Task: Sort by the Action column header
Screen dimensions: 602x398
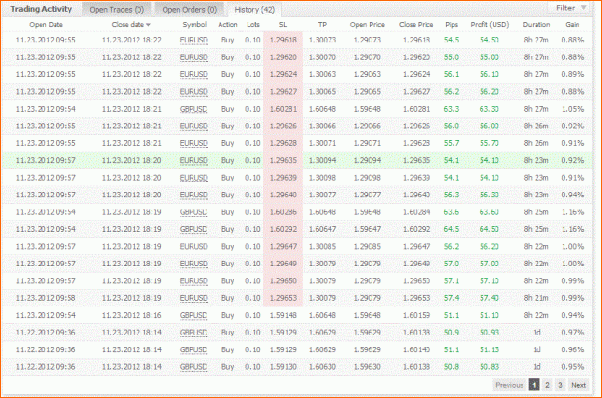Action: (228, 25)
